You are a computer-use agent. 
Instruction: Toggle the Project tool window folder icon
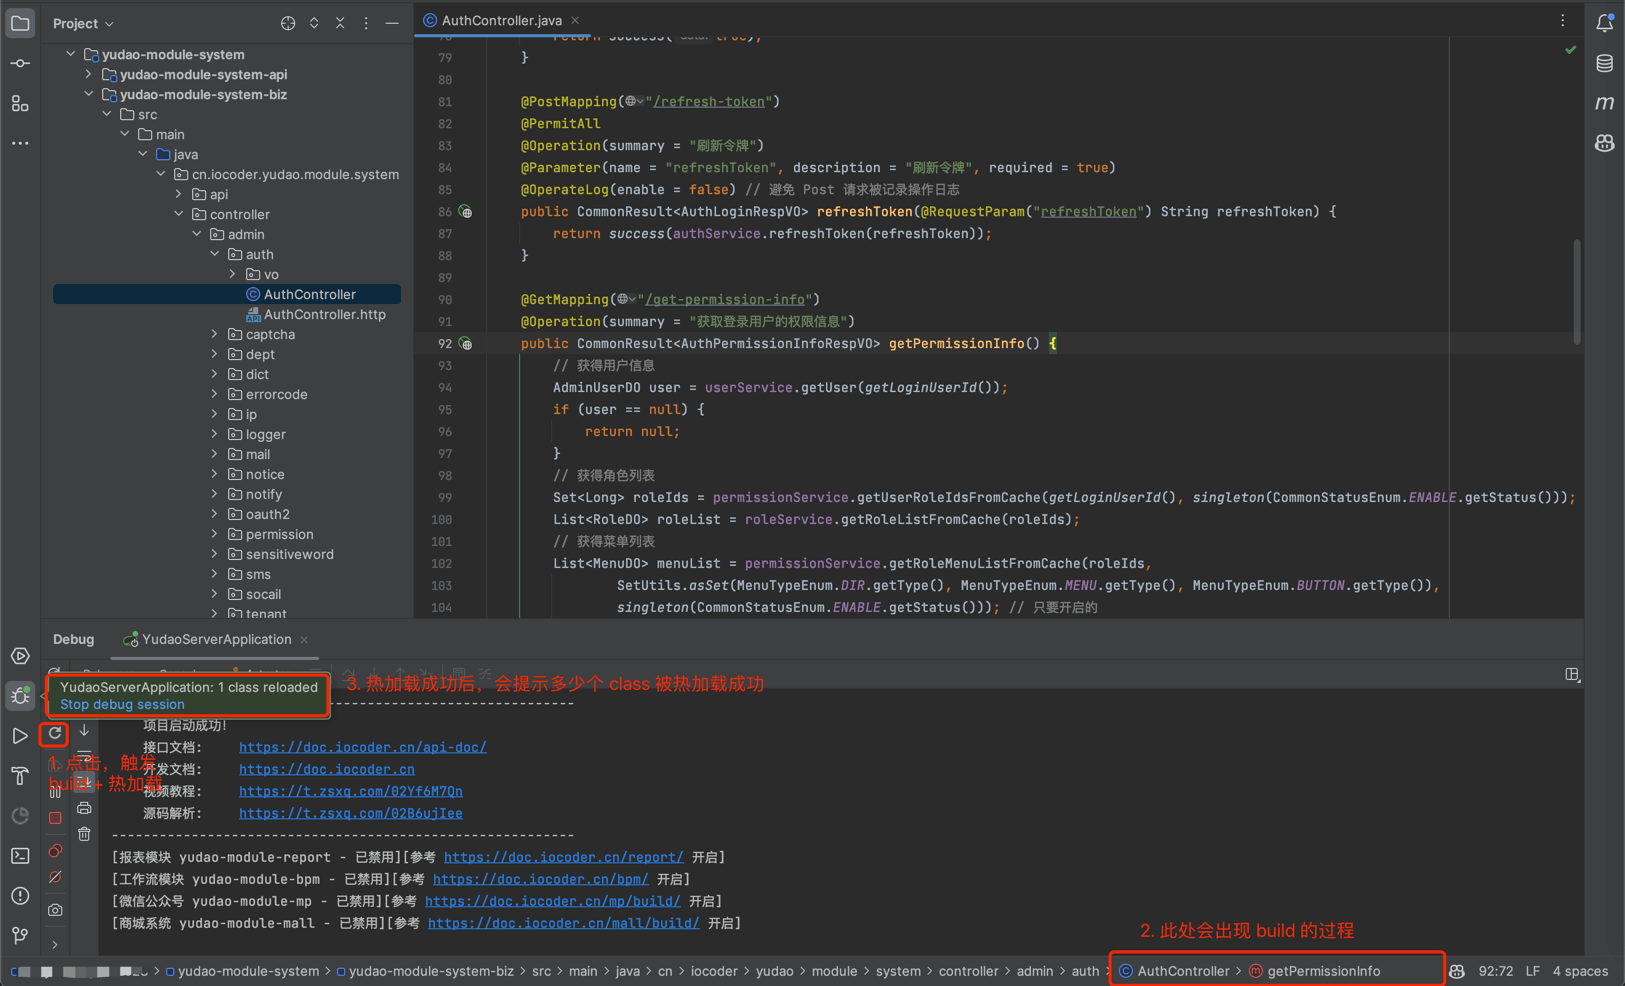click(x=20, y=23)
